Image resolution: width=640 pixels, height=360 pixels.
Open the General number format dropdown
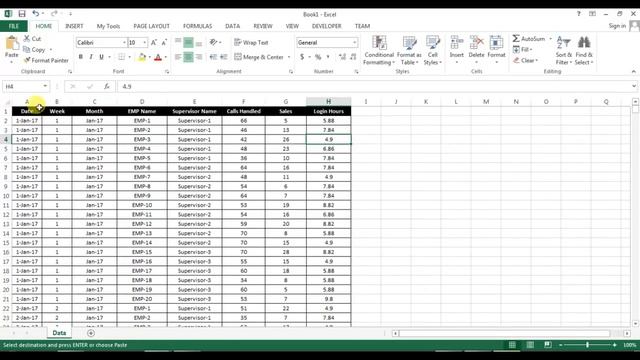click(354, 42)
